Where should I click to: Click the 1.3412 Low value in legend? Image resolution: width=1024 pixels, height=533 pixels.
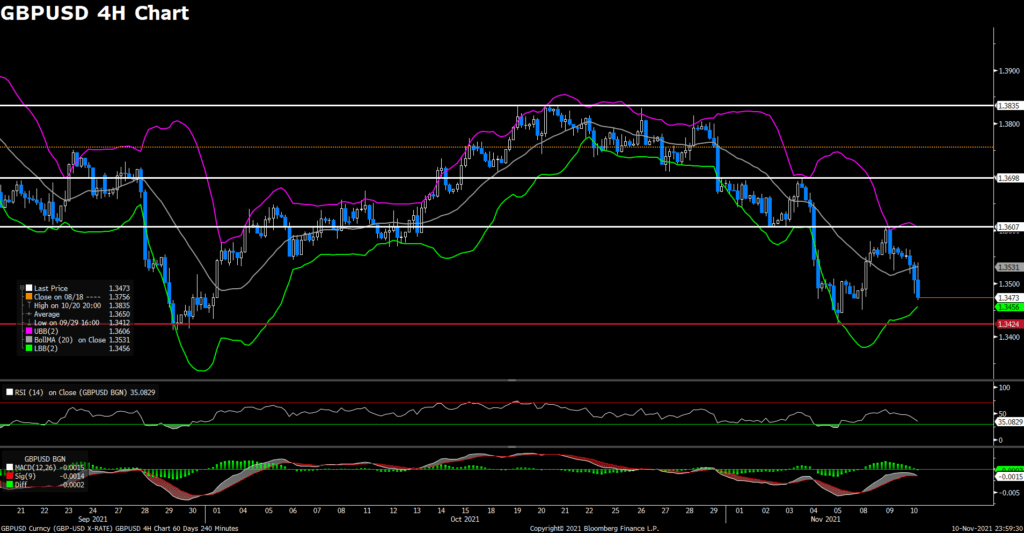point(120,323)
